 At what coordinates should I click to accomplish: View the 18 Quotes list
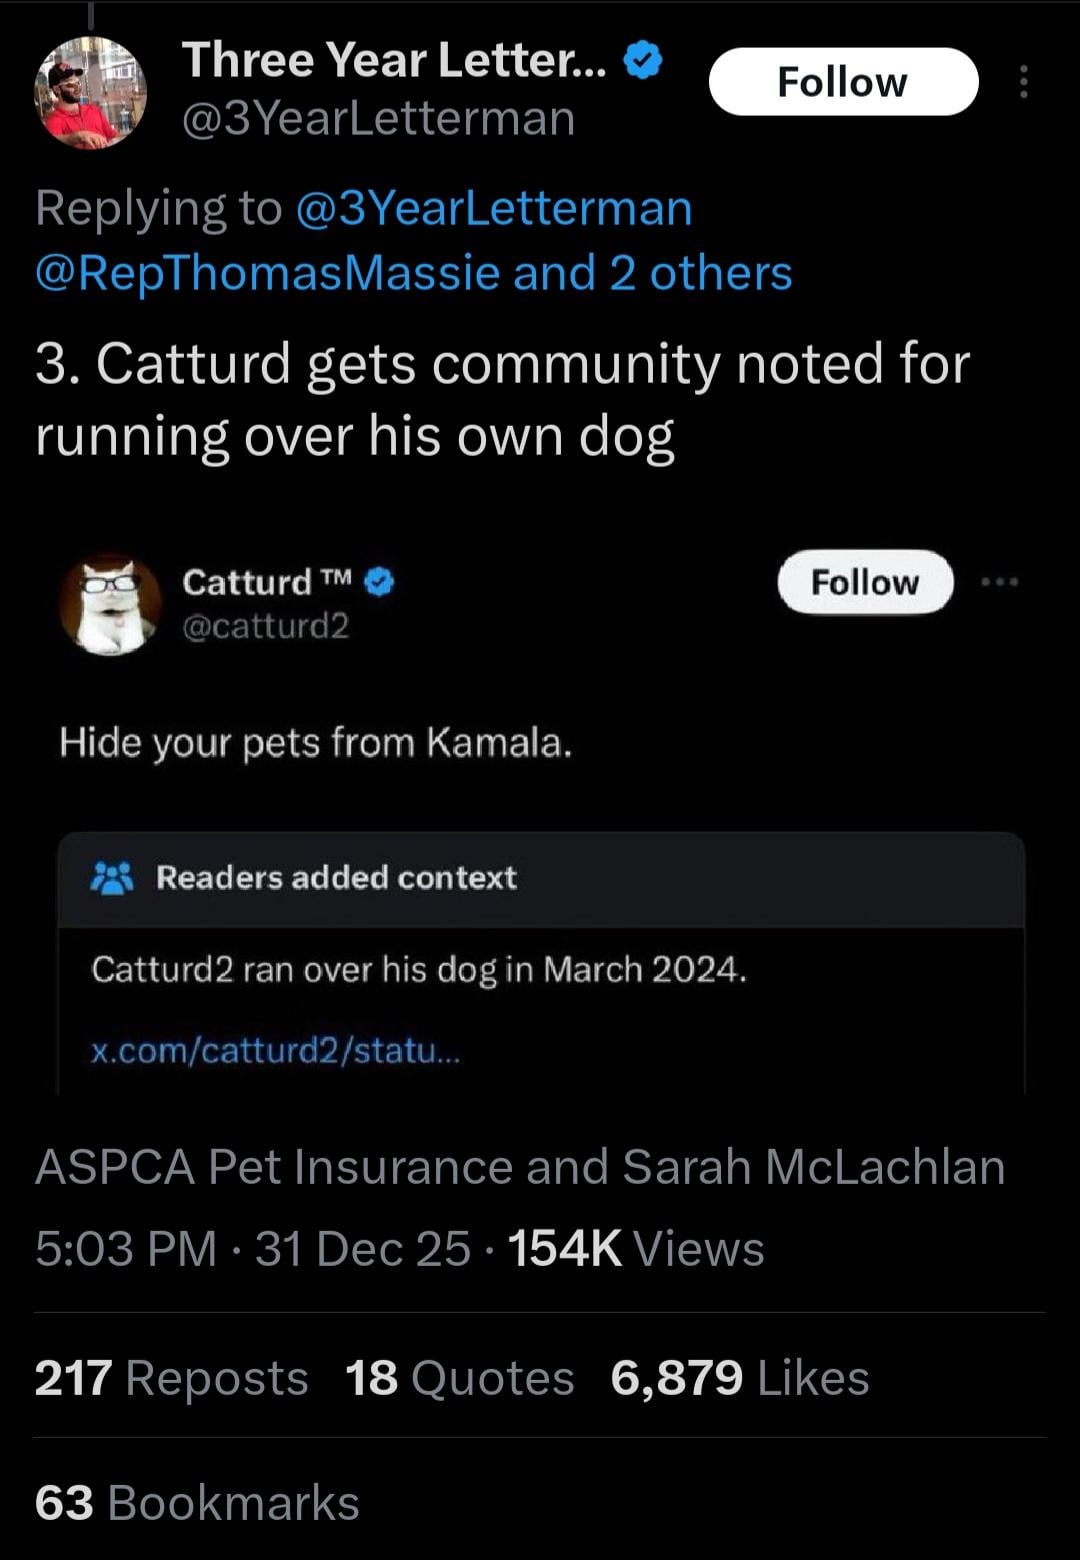coord(459,1378)
